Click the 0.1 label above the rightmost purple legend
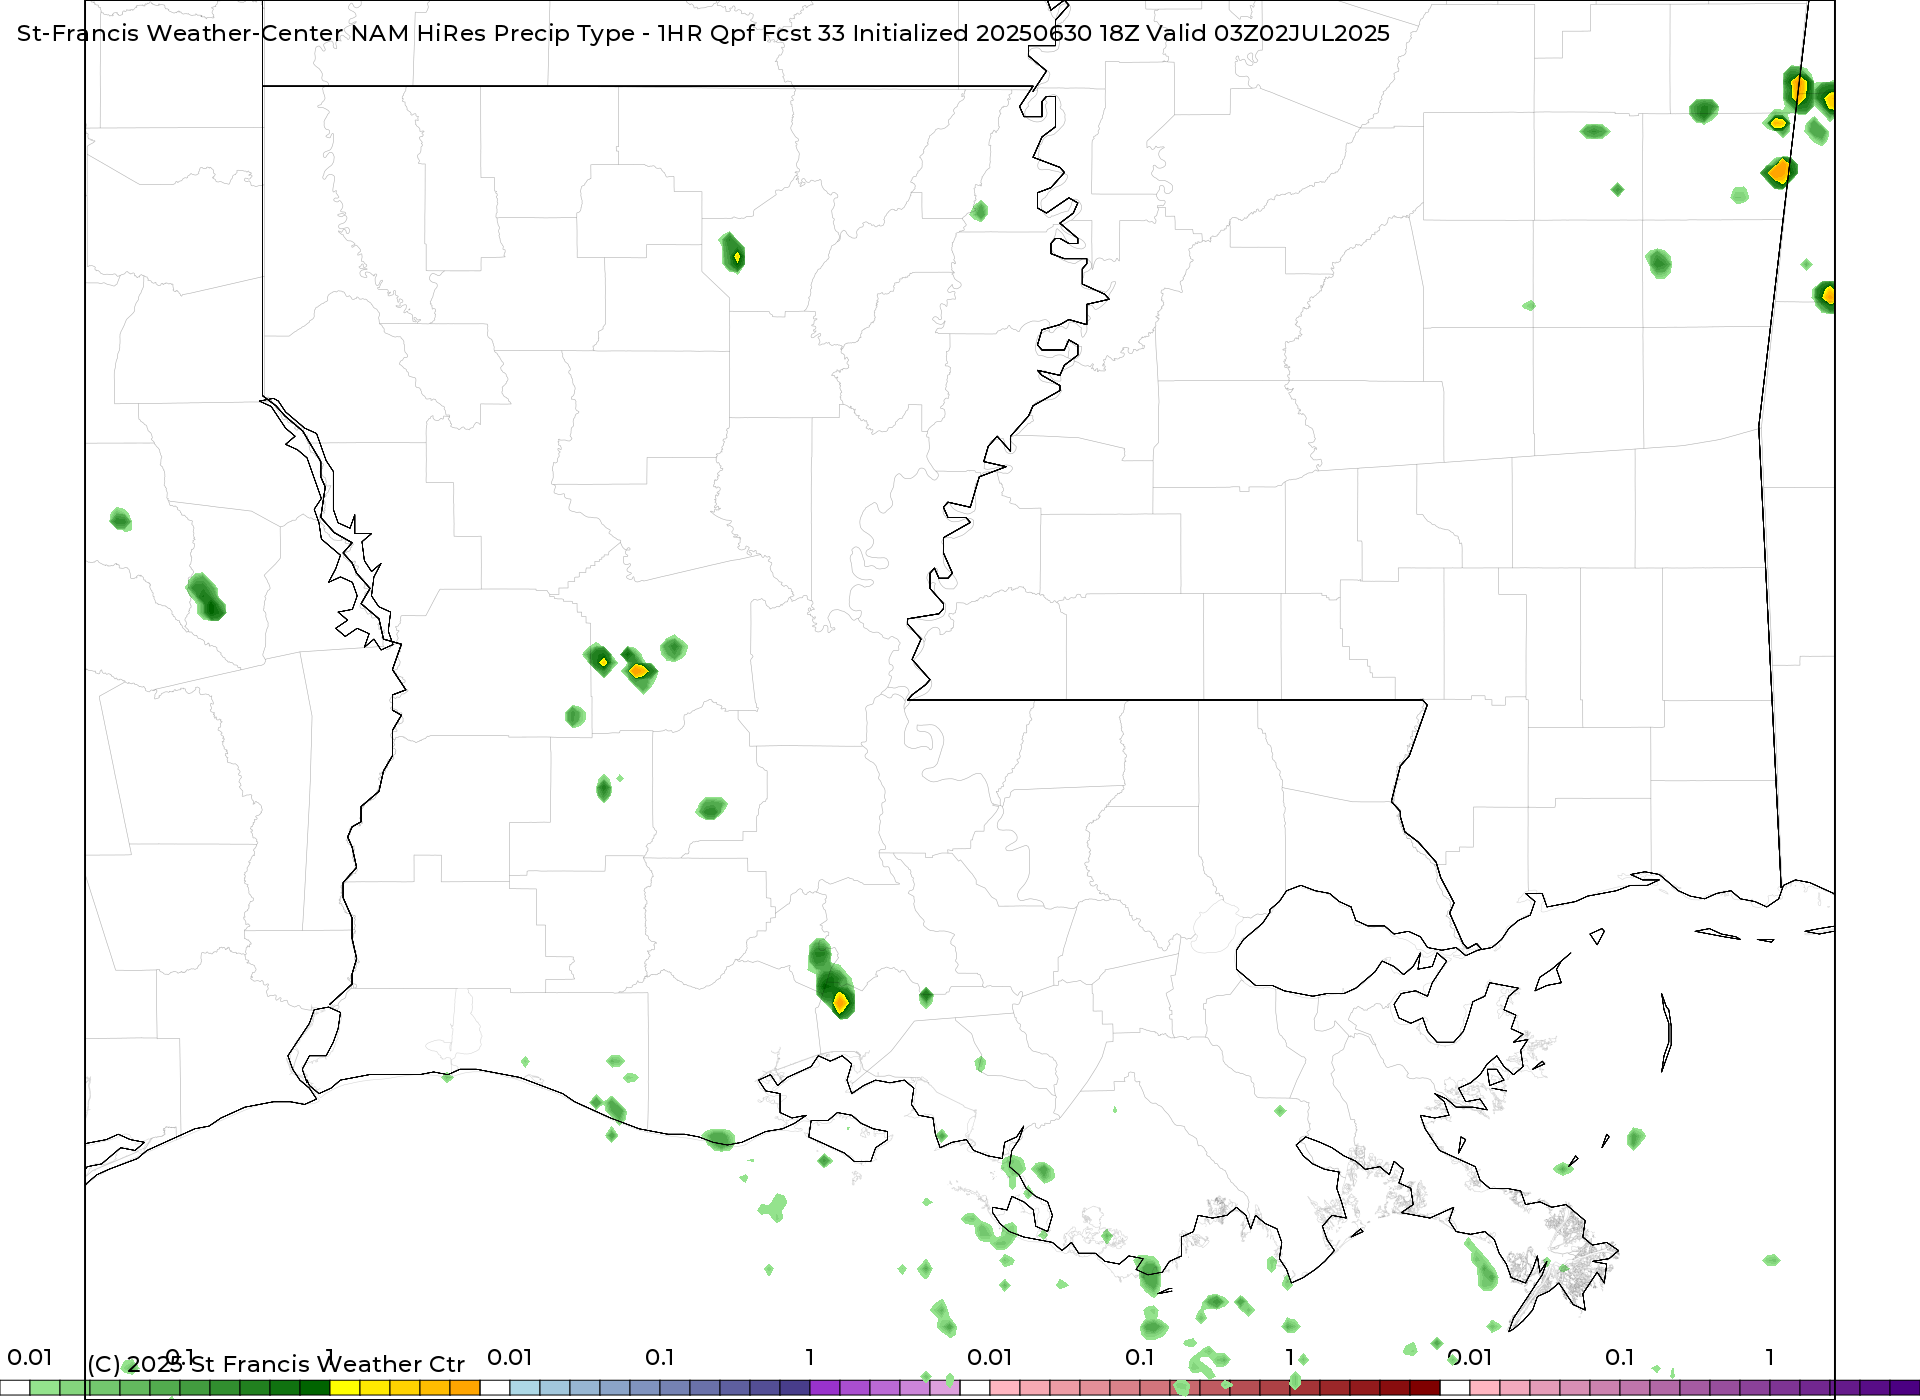Screen dimensions: 1920x1400 pyautogui.click(x=1620, y=1357)
